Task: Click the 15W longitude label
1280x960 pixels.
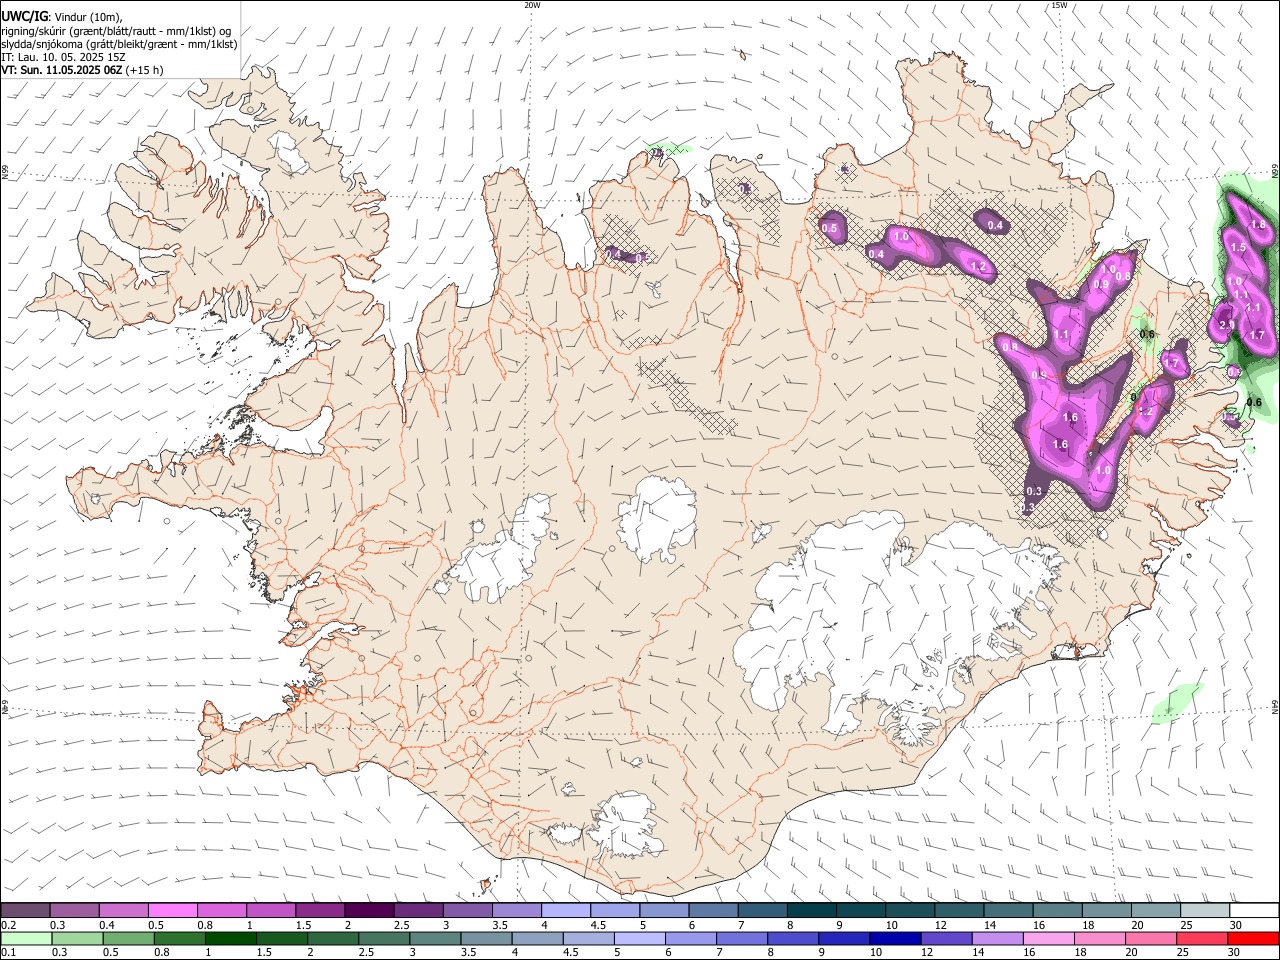Action: tap(1059, 5)
